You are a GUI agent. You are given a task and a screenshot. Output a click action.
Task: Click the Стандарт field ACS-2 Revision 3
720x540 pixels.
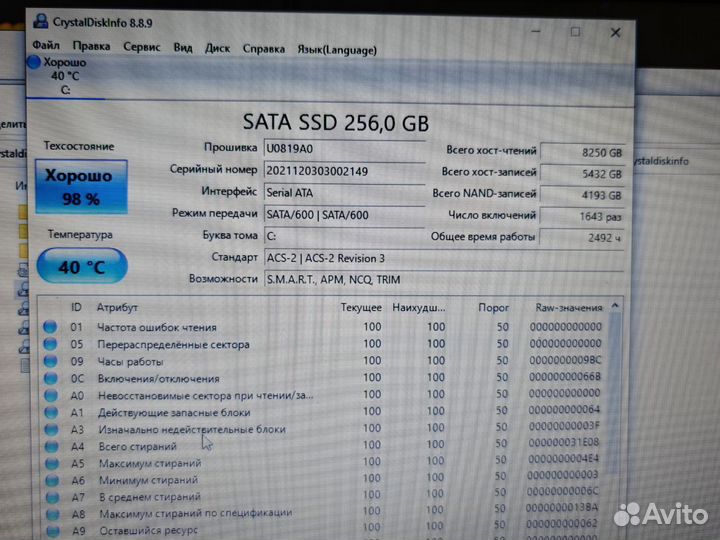(444, 258)
